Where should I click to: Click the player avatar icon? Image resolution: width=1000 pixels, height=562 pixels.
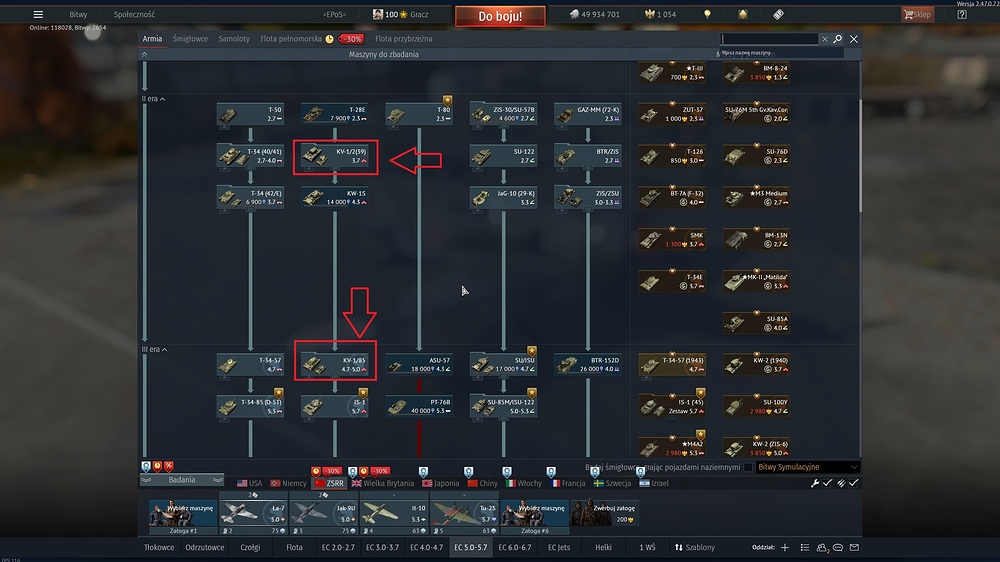[378, 14]
